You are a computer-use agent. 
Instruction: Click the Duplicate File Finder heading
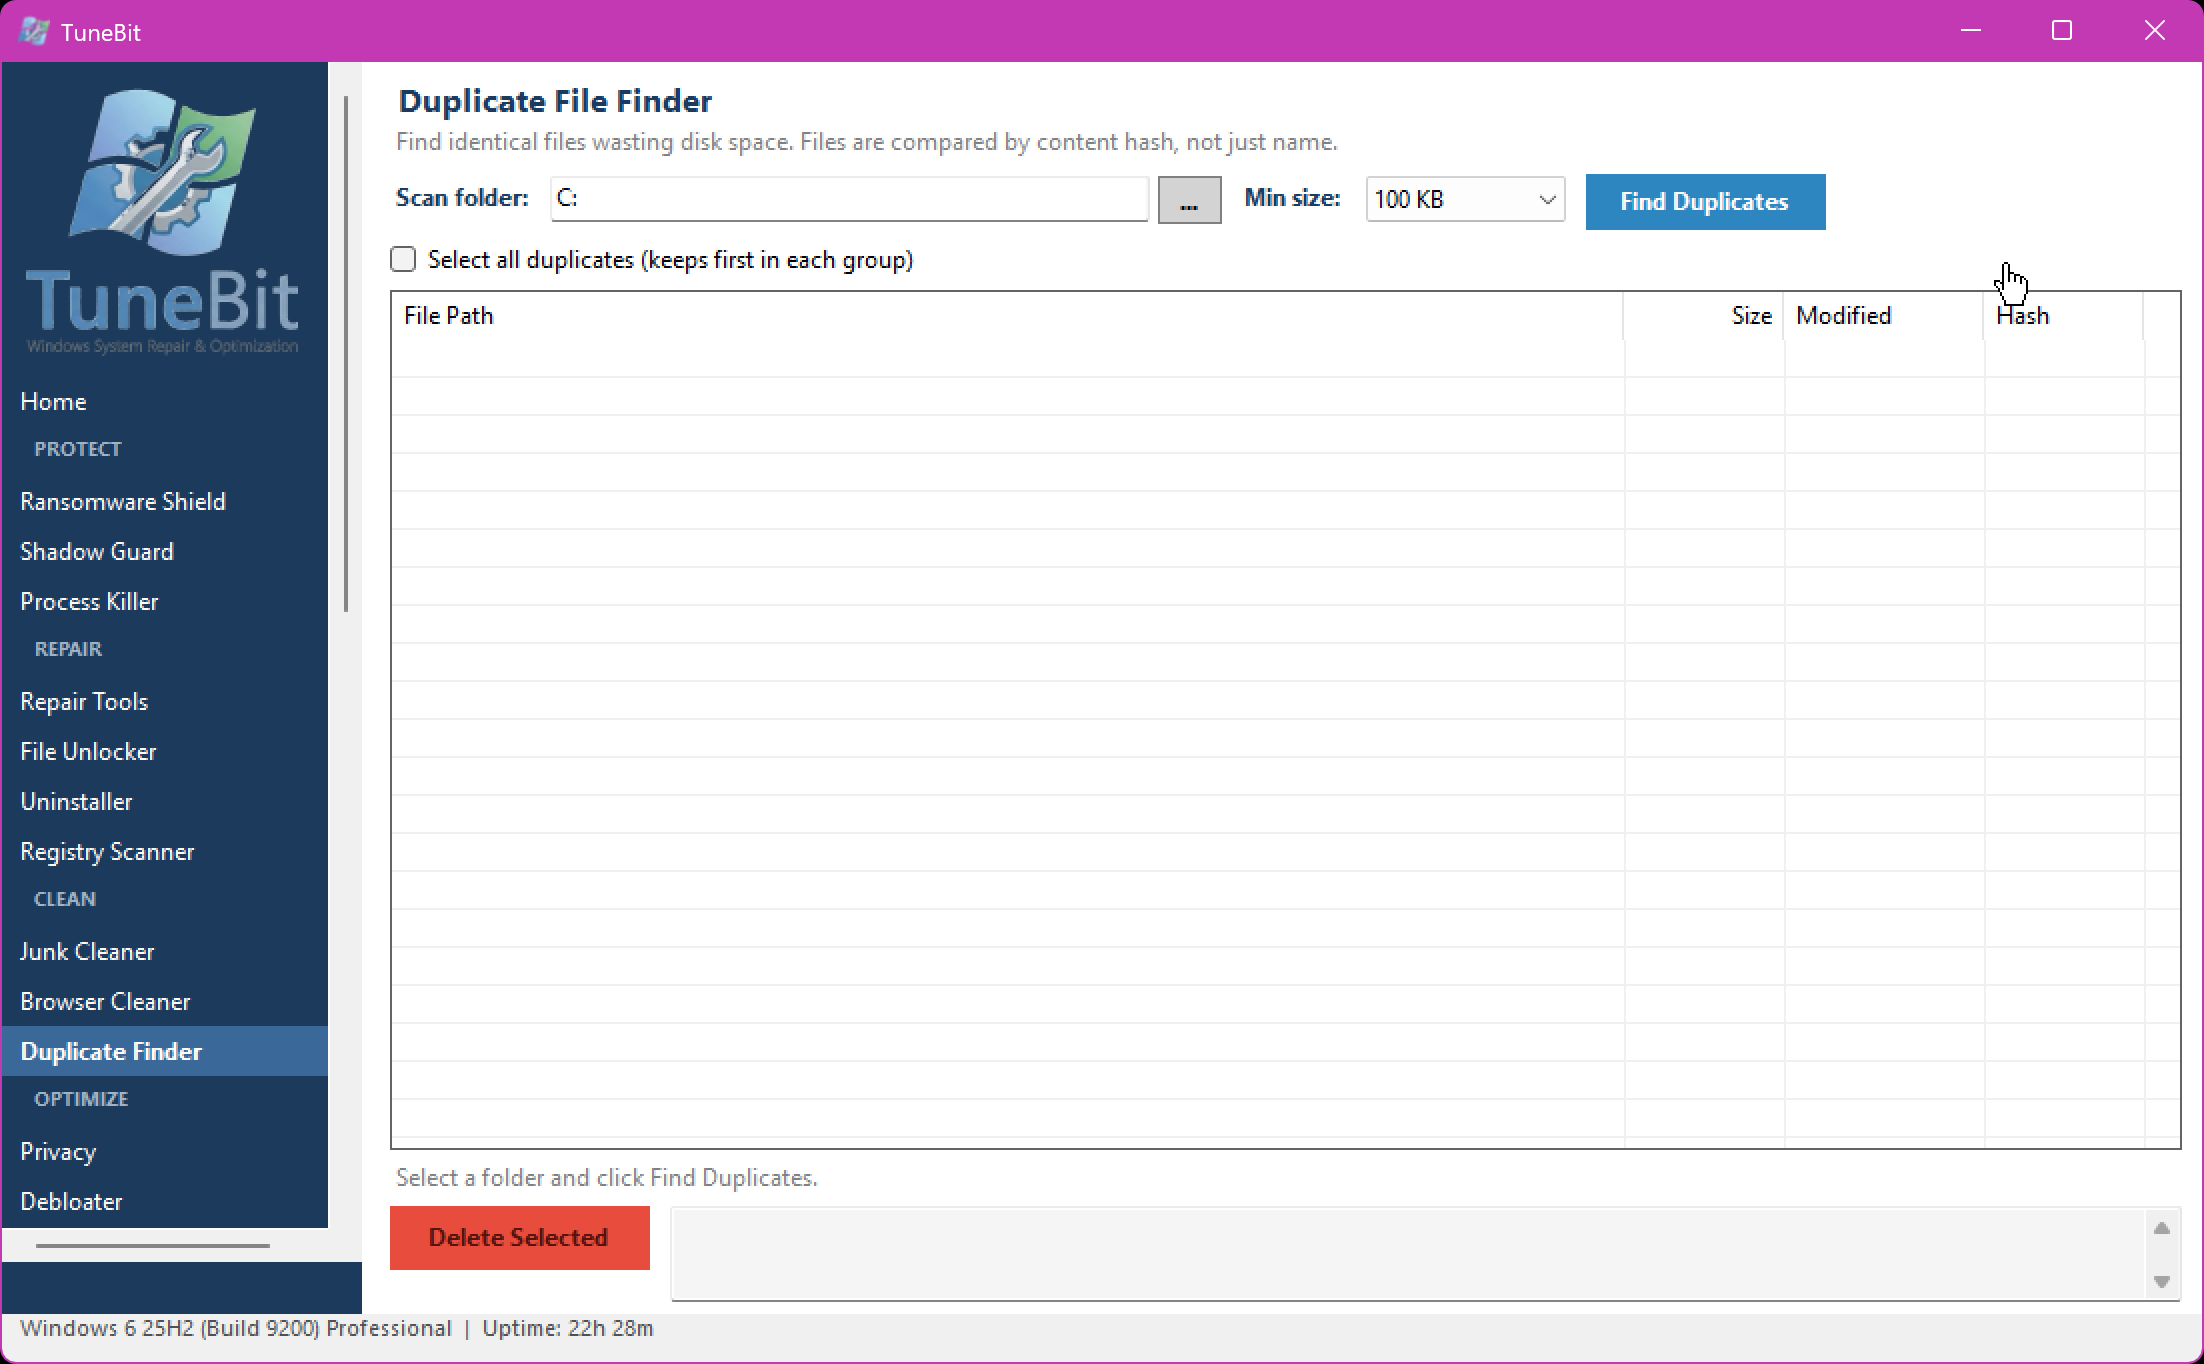555,101
